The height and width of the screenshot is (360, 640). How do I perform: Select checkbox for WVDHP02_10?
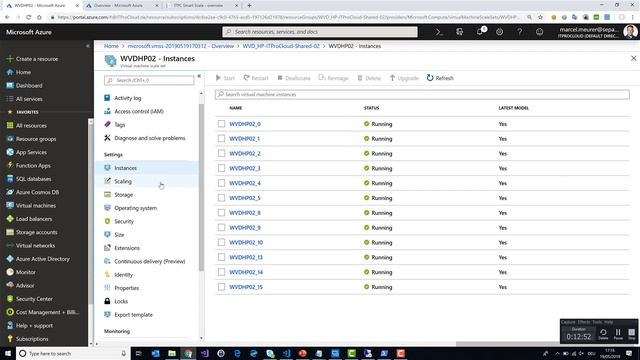click(x=221, y=242)
